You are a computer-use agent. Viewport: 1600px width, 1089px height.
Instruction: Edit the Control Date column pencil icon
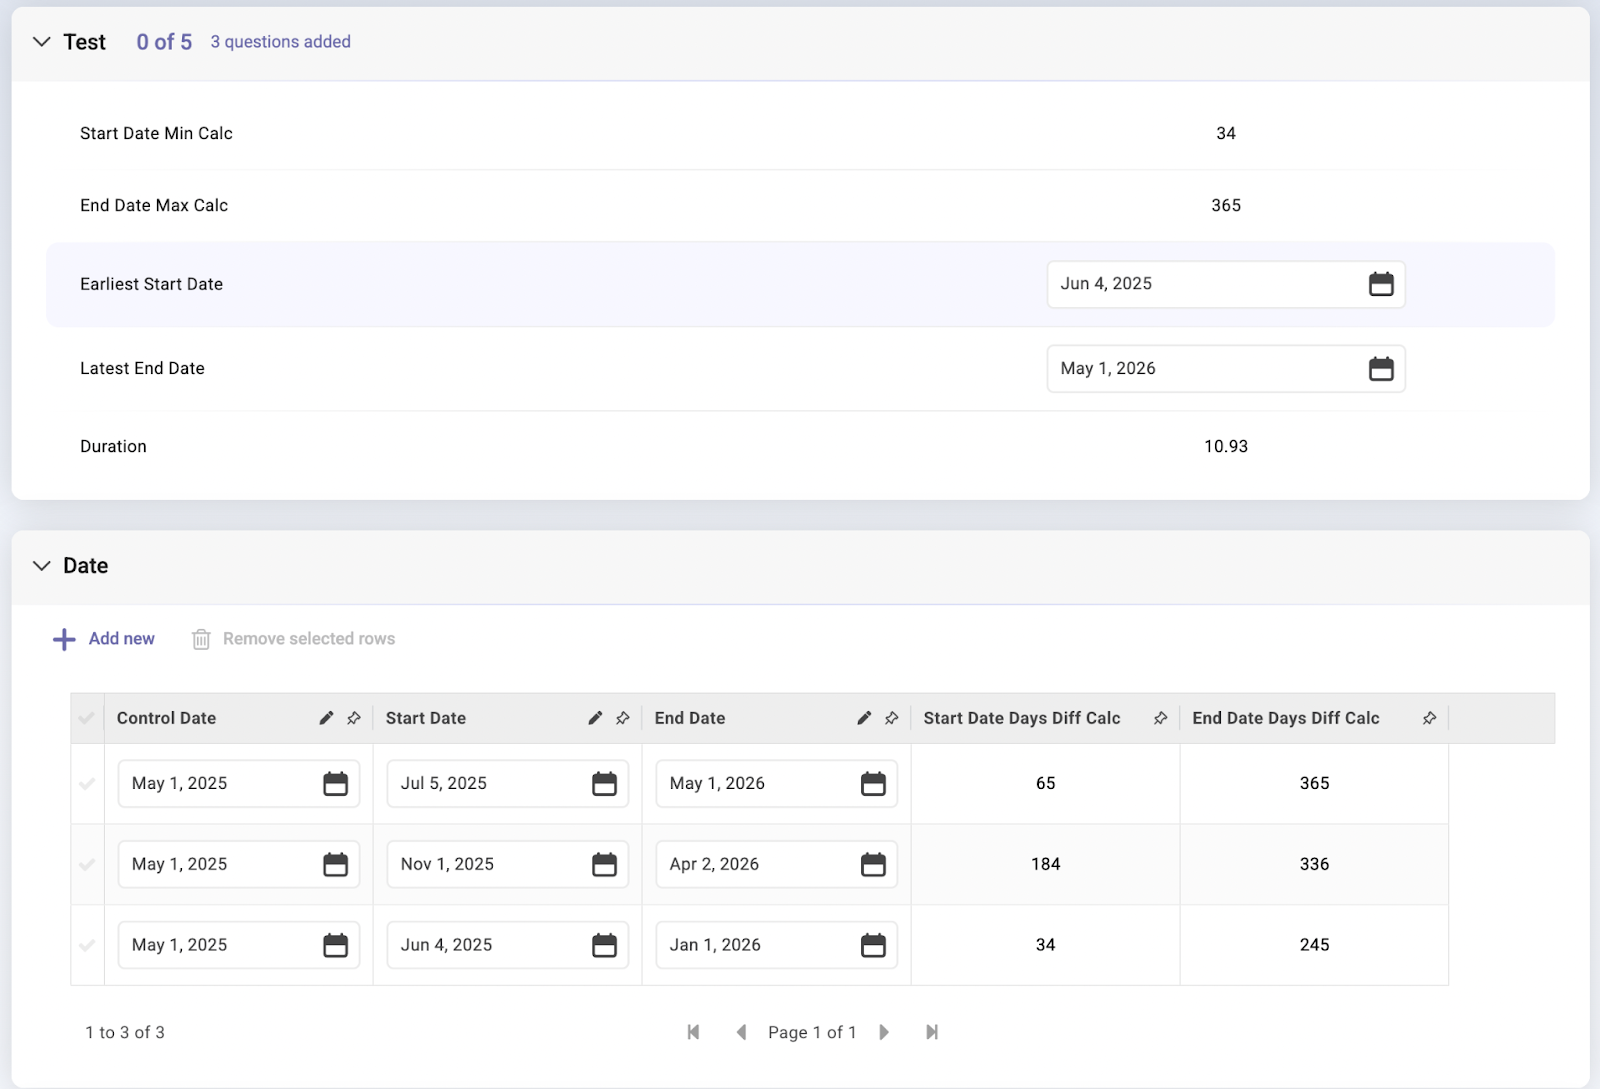(x=326, y=718)
